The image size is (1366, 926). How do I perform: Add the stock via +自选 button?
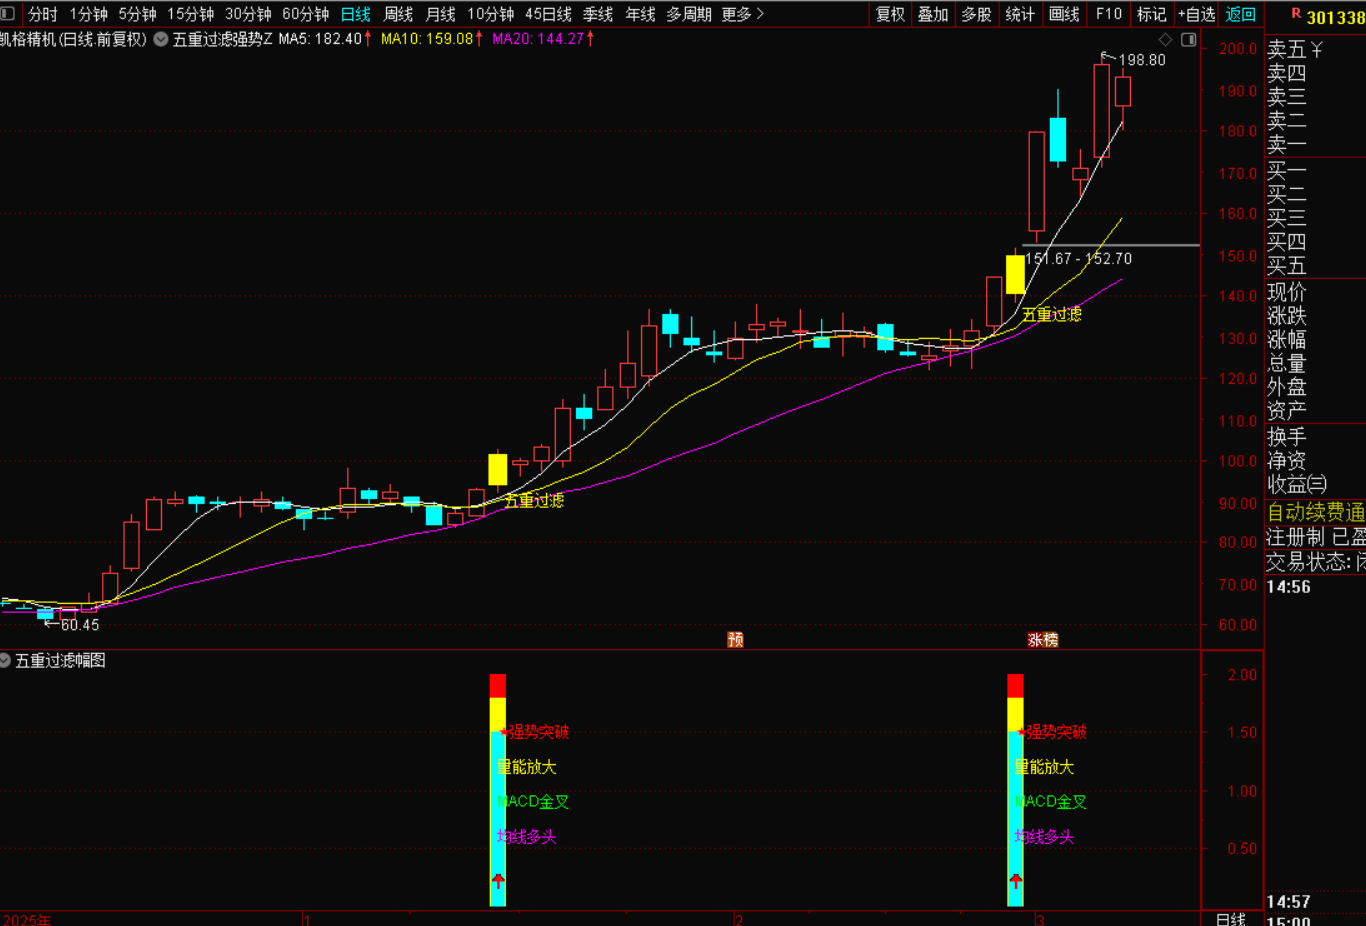[x=1196, y=14]
